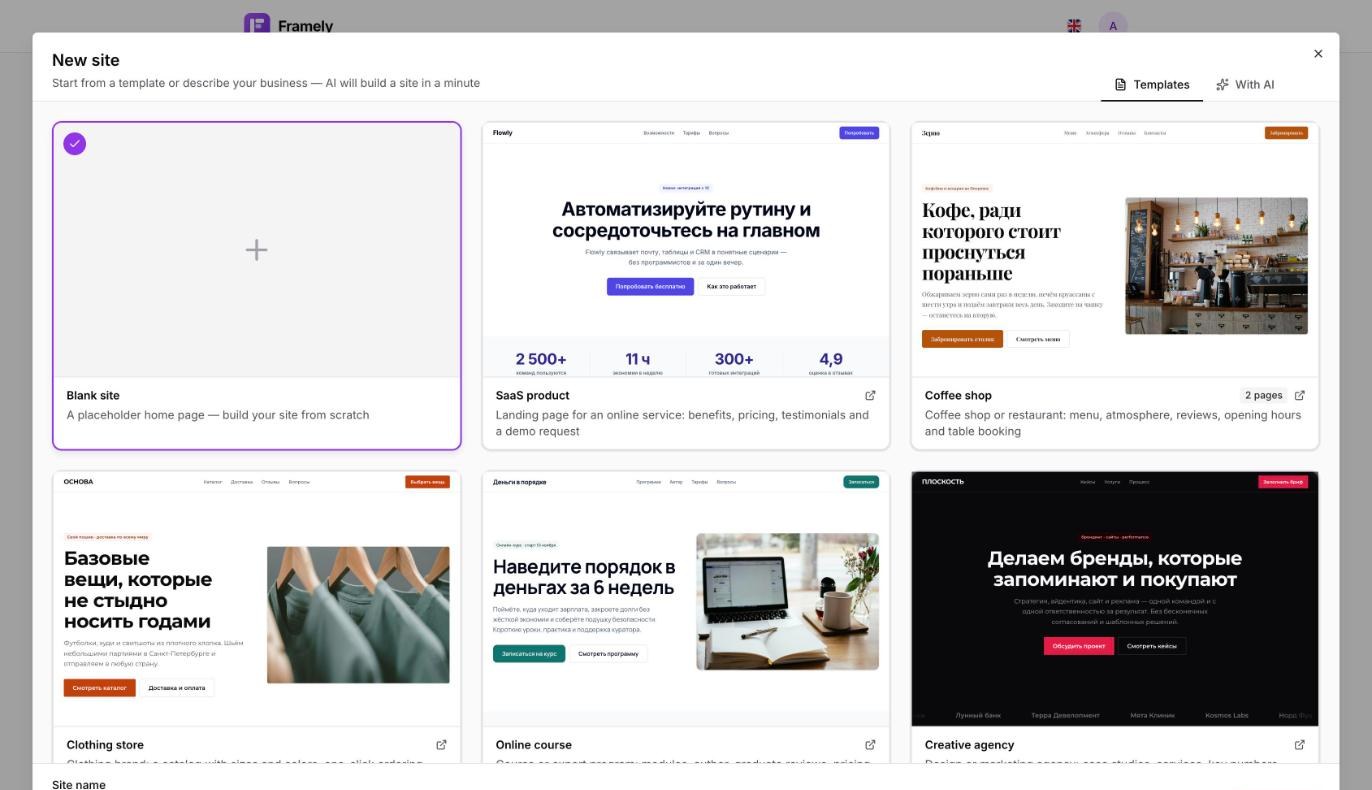Click the Blank site title text
The image size is (1372, 790).
pos(93,395)
